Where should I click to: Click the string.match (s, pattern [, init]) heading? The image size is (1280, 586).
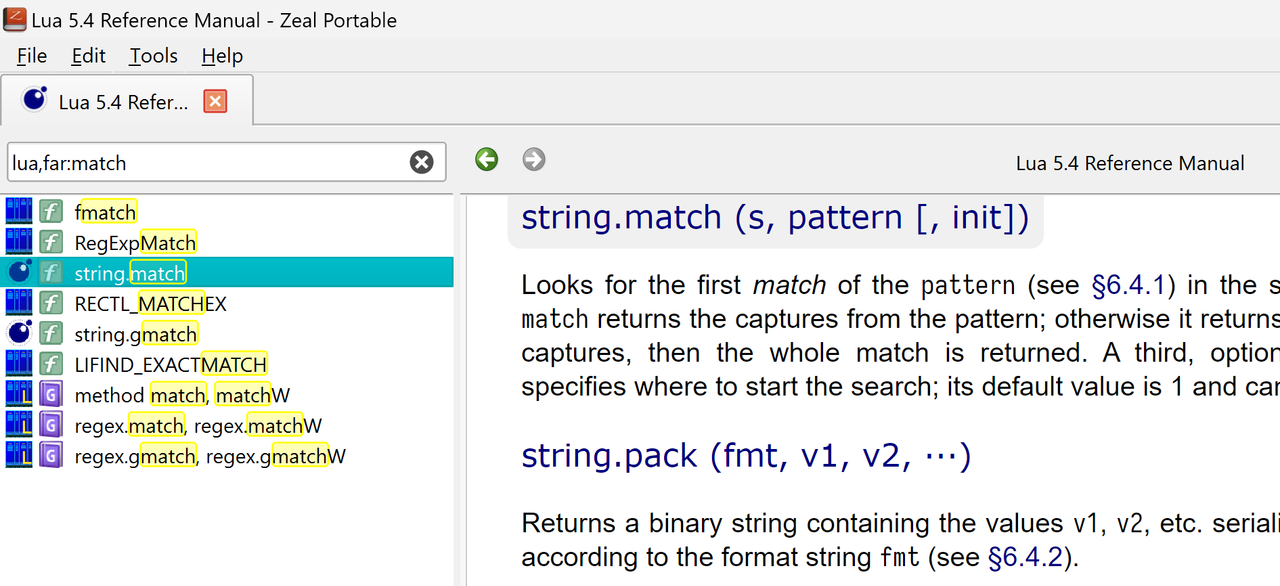pos(775,217)
